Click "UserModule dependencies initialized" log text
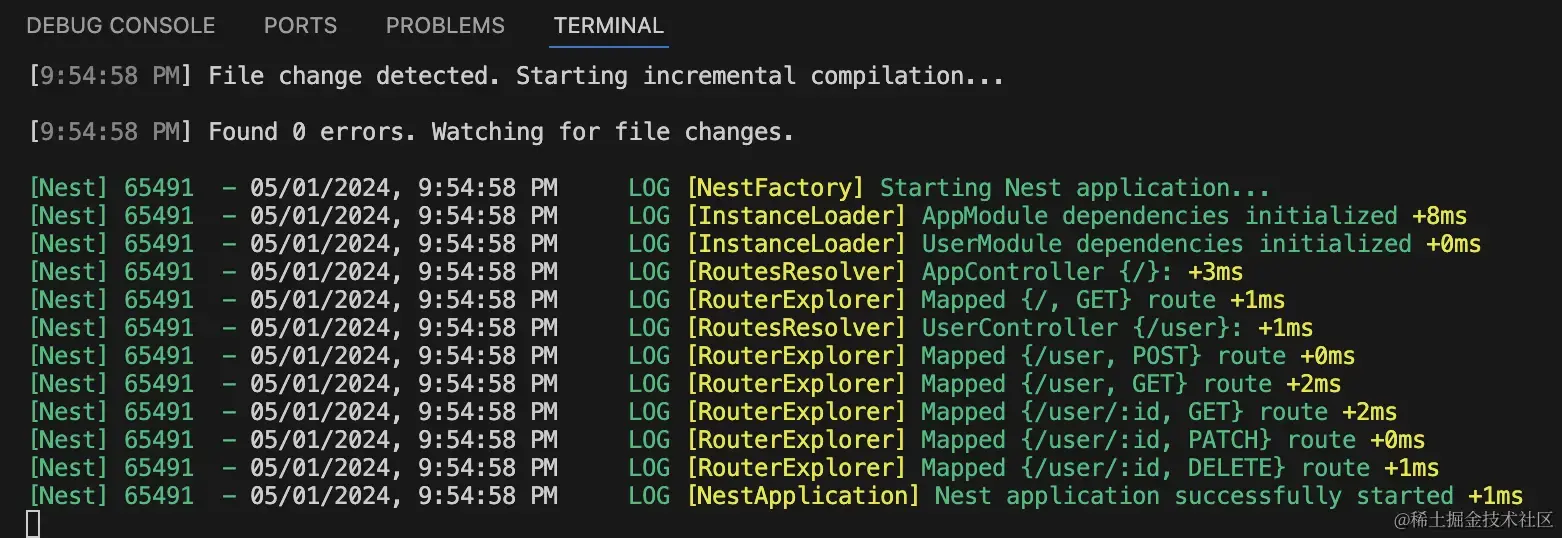 point(1166,244)
